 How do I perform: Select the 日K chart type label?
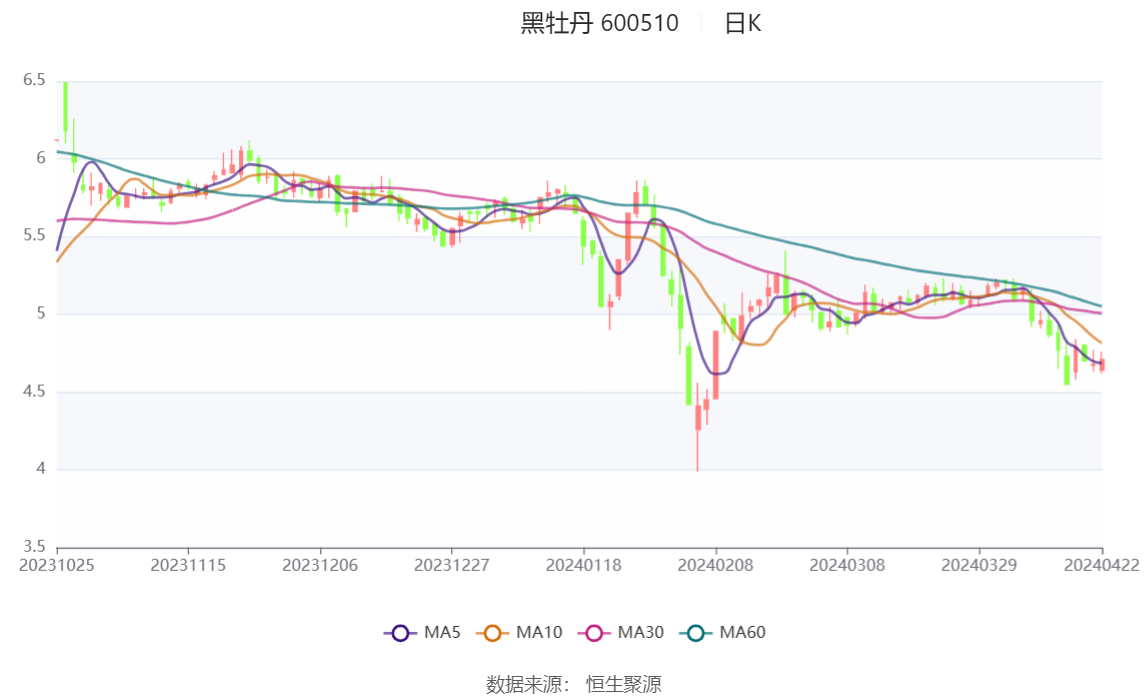pyautogui.click(x=743, y=23)
